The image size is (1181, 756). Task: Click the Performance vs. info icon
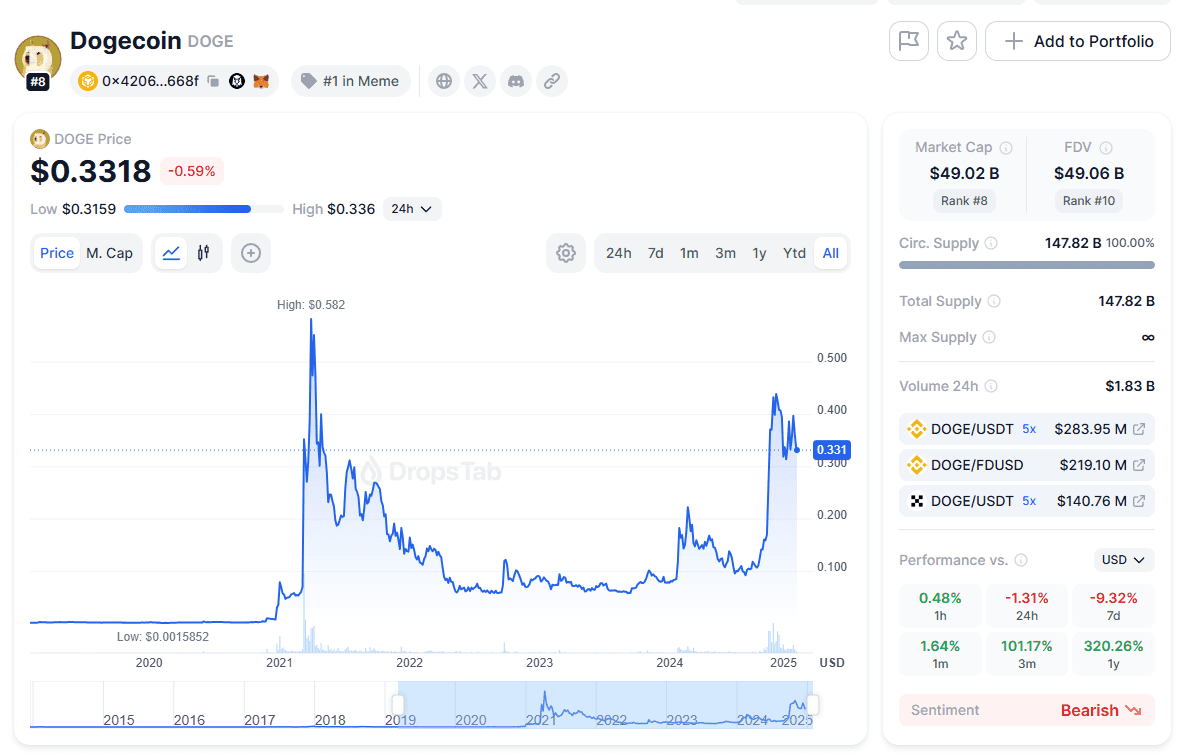point(1021,560)
